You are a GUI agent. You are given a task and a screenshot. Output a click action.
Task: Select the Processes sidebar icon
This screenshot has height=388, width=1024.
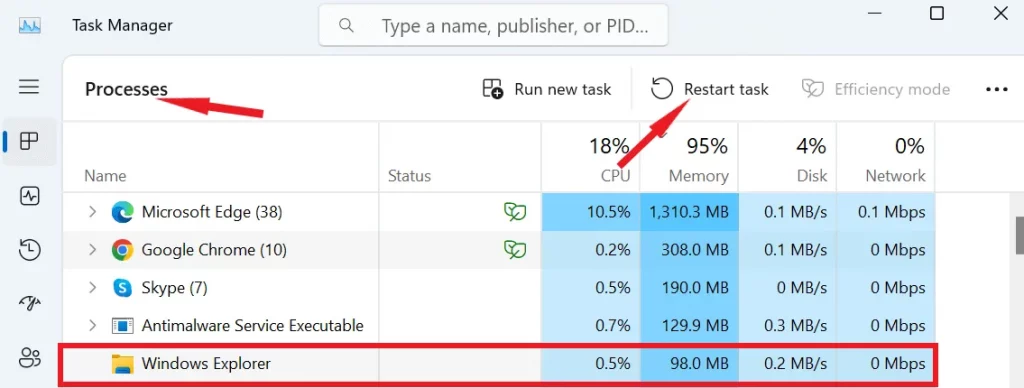point(29,141)
